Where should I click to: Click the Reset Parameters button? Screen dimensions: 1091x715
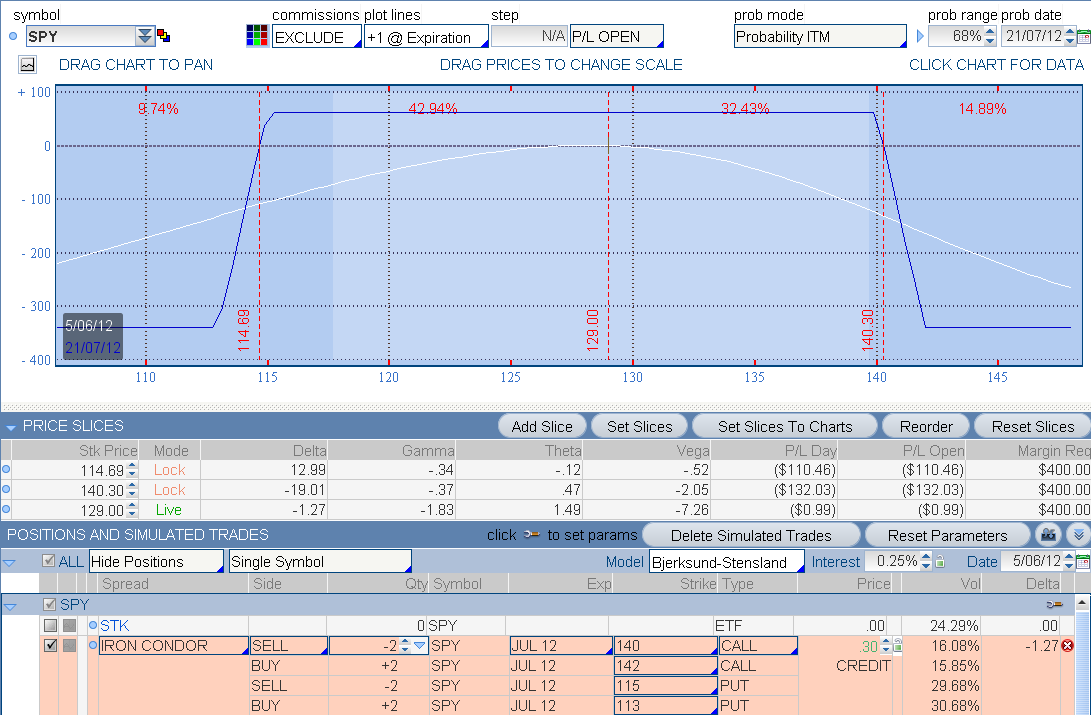(947, 535)
